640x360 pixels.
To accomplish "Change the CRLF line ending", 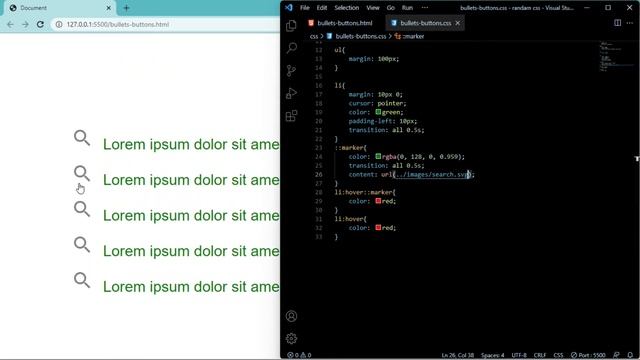I will pos(540,355).
